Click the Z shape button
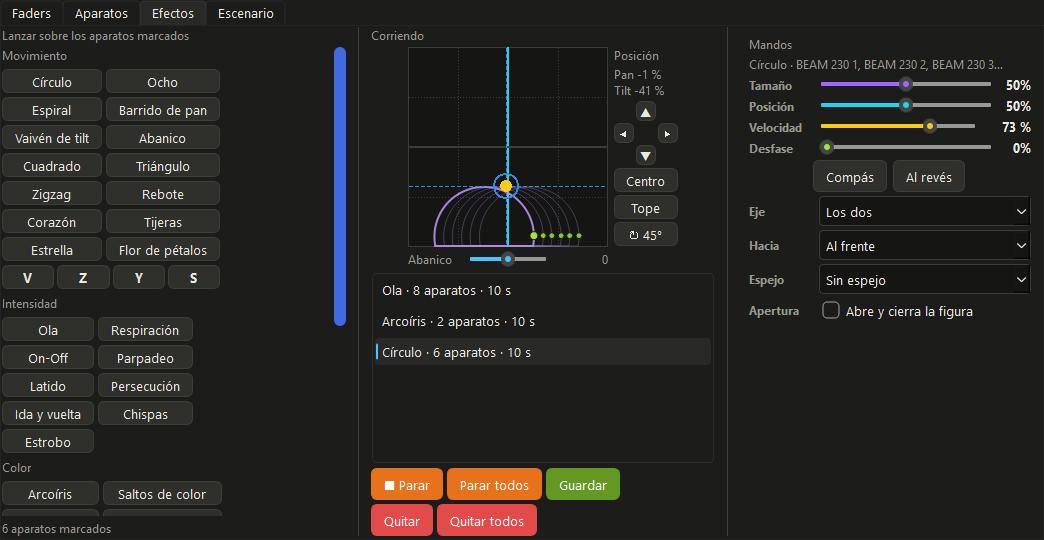 (x=83, y=278)
